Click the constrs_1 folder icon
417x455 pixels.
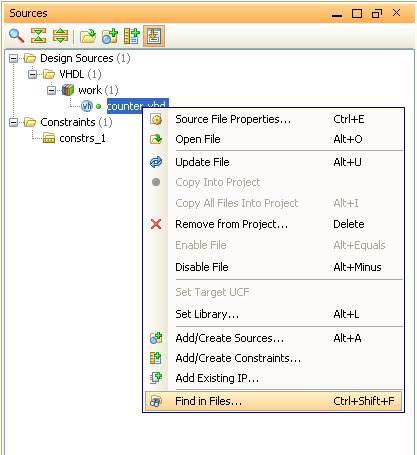coord(49,138)
